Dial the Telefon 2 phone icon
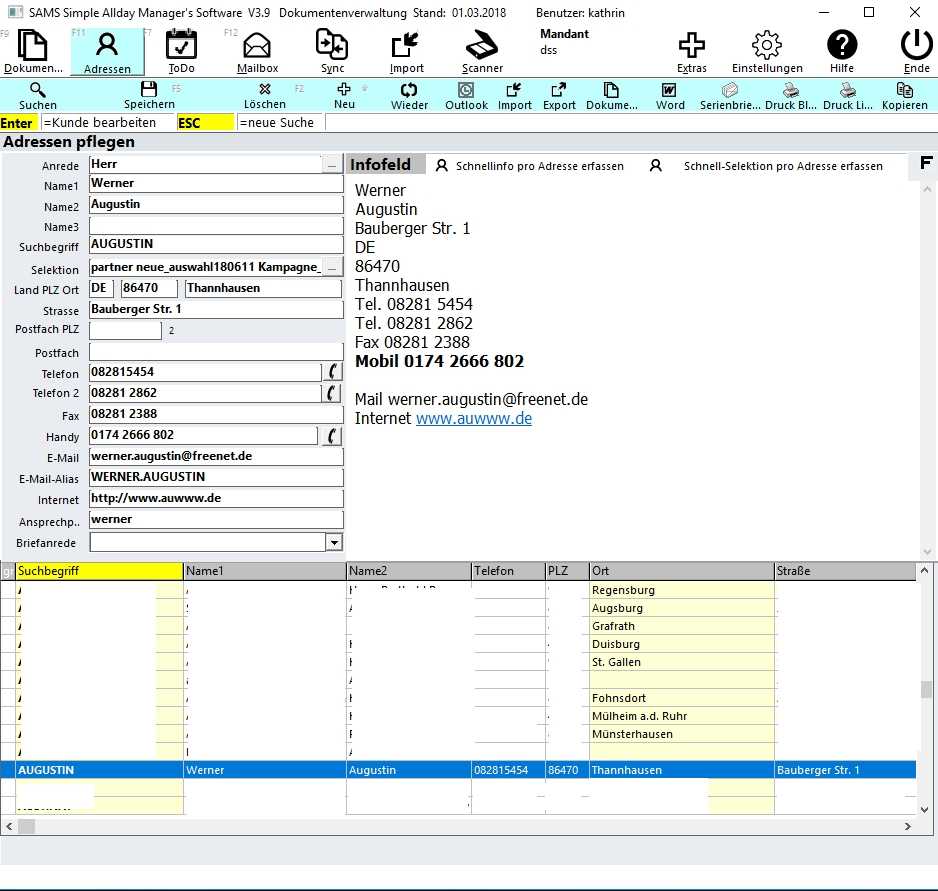The height and width of the screenshot is (891, 938). click(332, 393)
